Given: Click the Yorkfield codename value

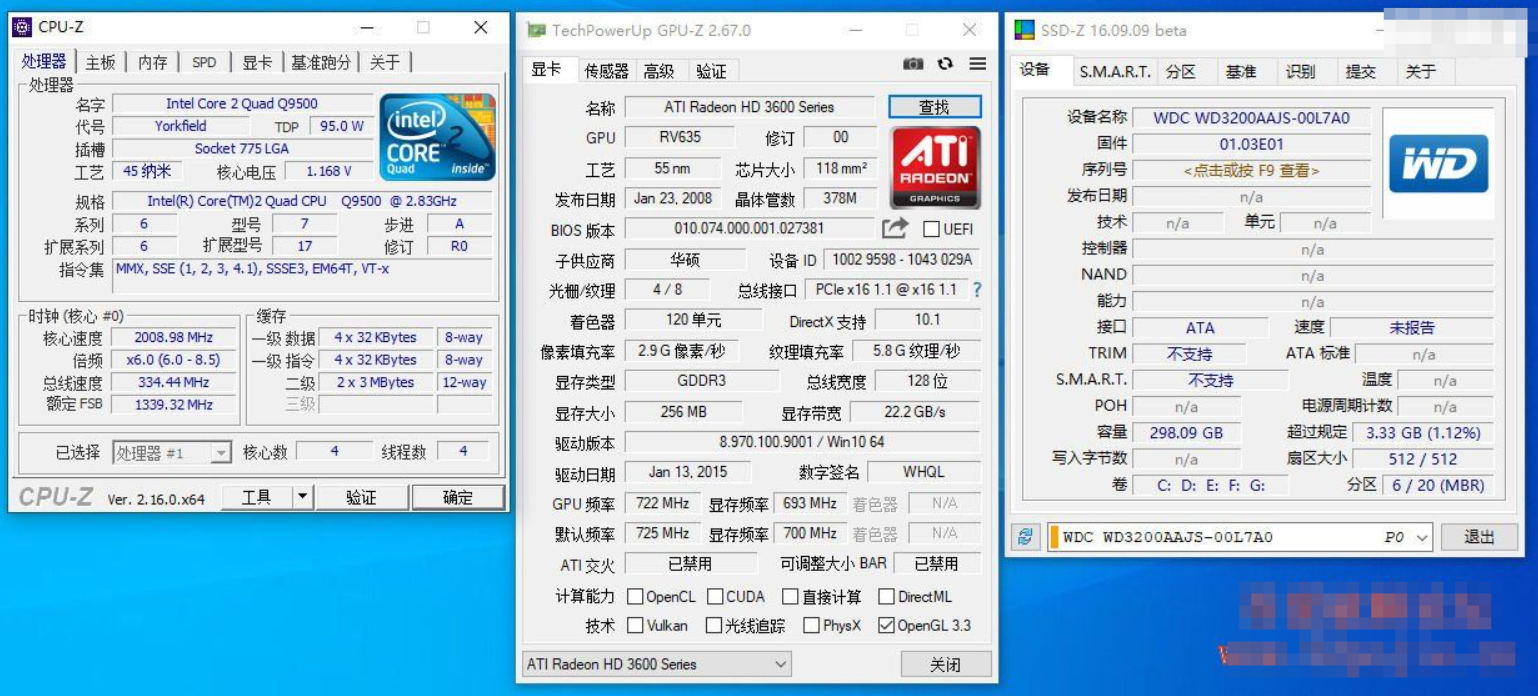Looking at the screenshot, I should click(180, 126).
